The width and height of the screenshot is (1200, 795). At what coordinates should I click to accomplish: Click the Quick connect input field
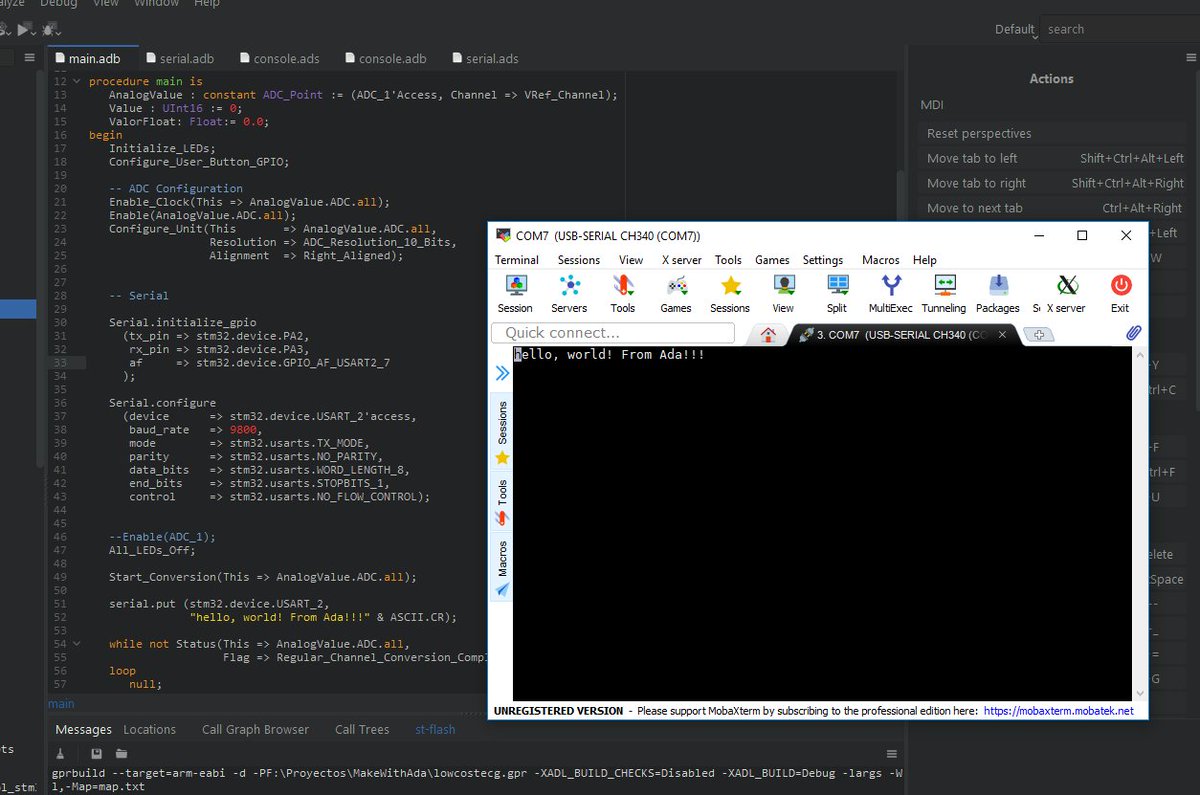point(612,332)
